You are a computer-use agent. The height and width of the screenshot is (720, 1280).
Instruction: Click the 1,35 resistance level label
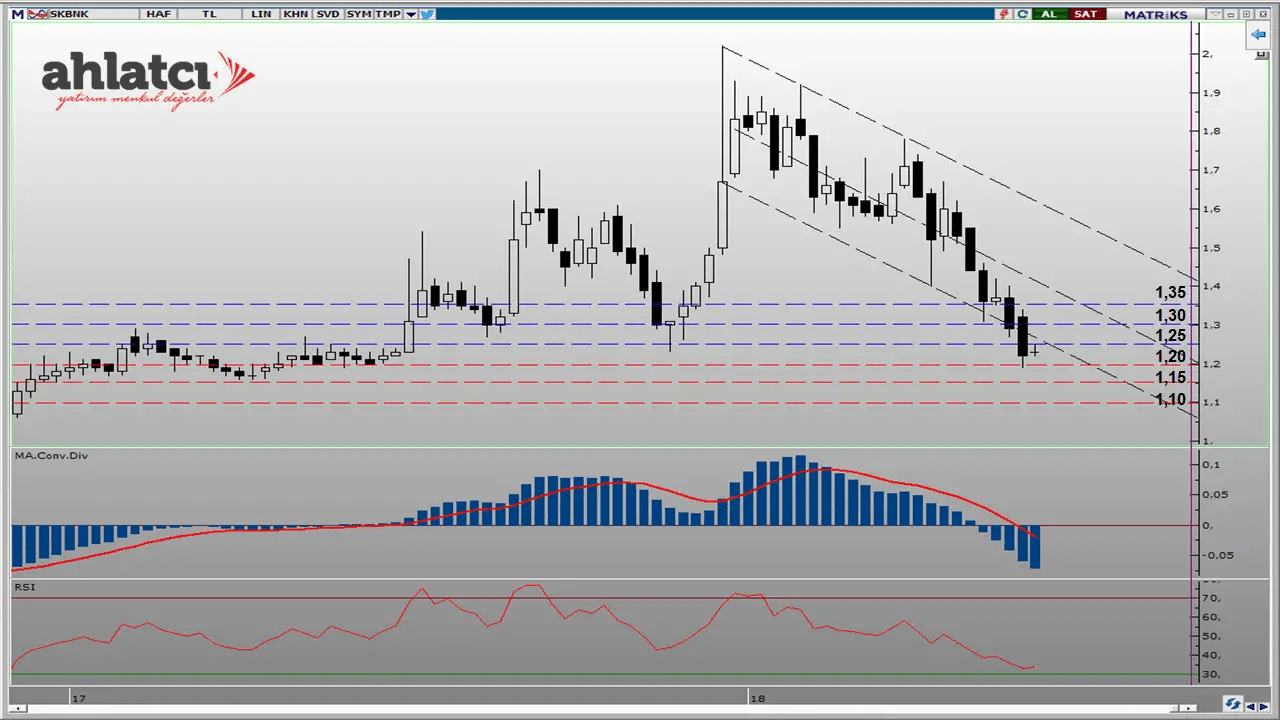coord(1170,293)
